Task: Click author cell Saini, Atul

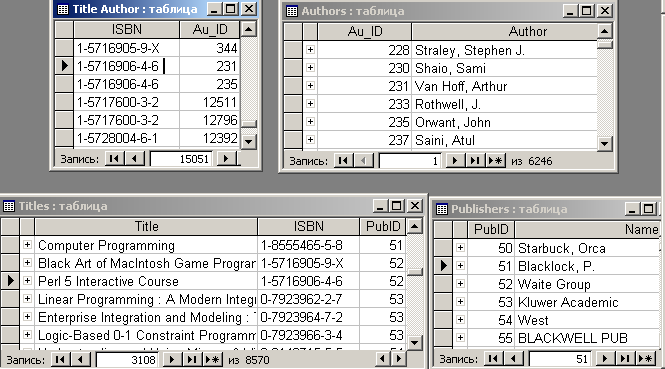Action: (x=504, y=140)
